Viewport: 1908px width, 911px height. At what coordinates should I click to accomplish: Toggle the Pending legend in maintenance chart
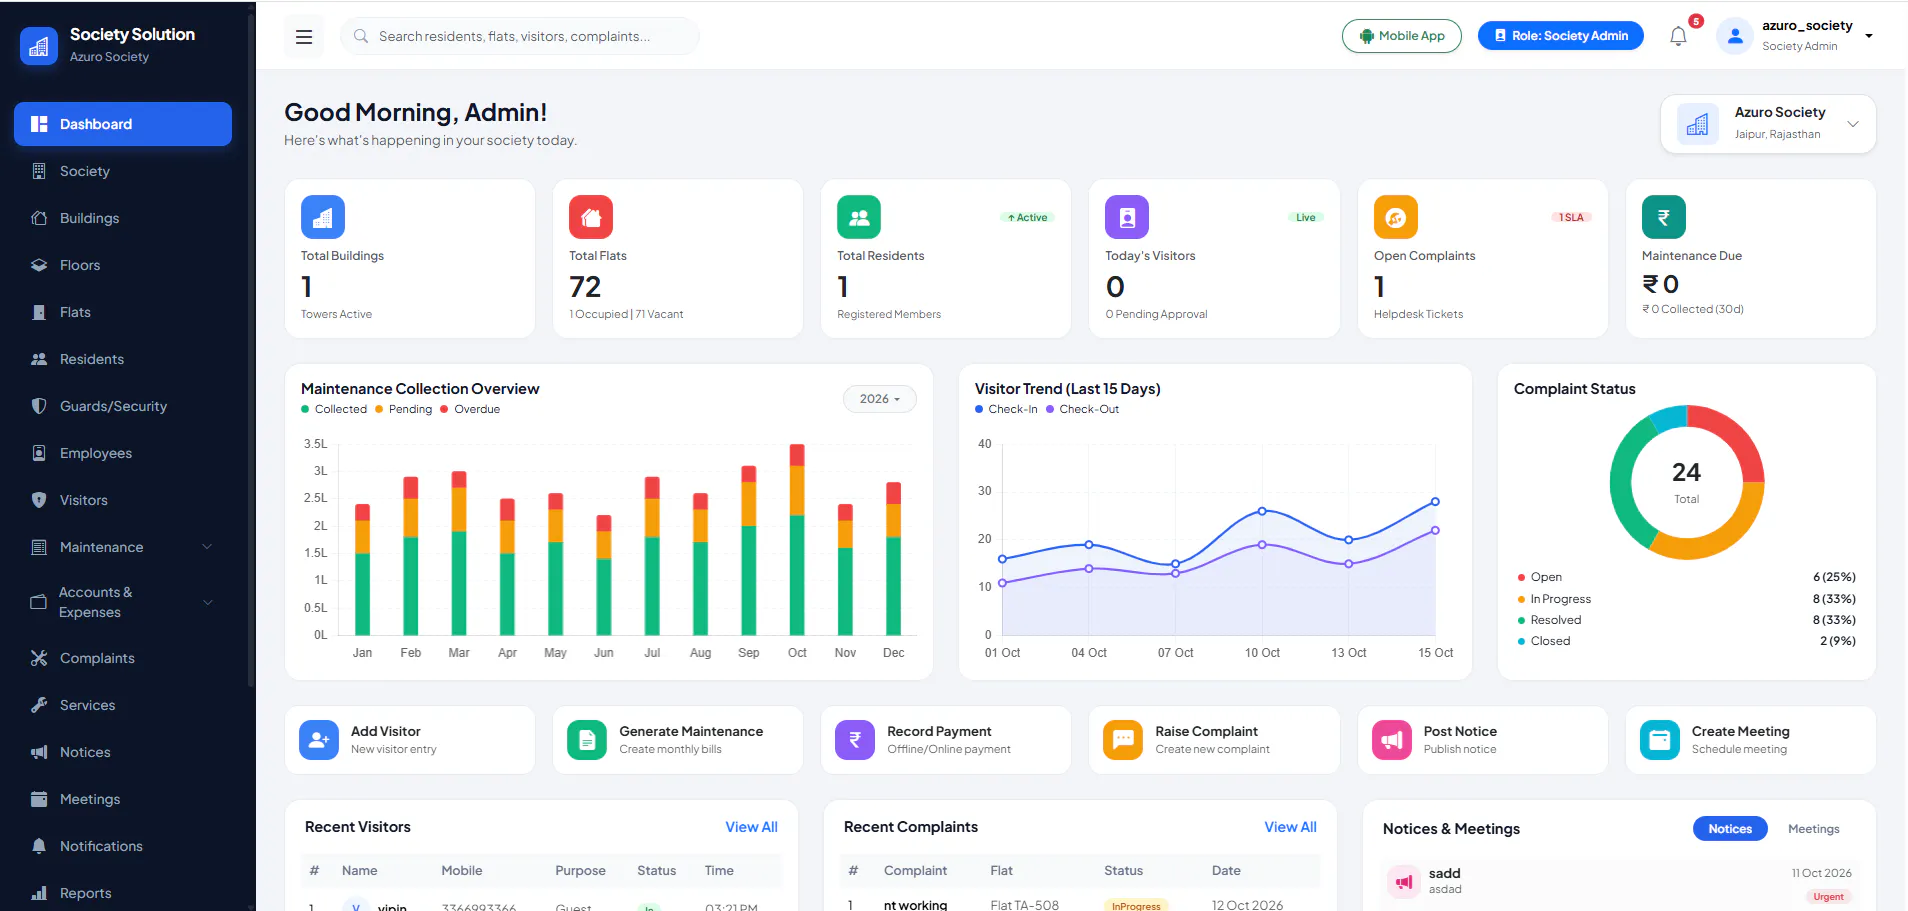(404, 409)
